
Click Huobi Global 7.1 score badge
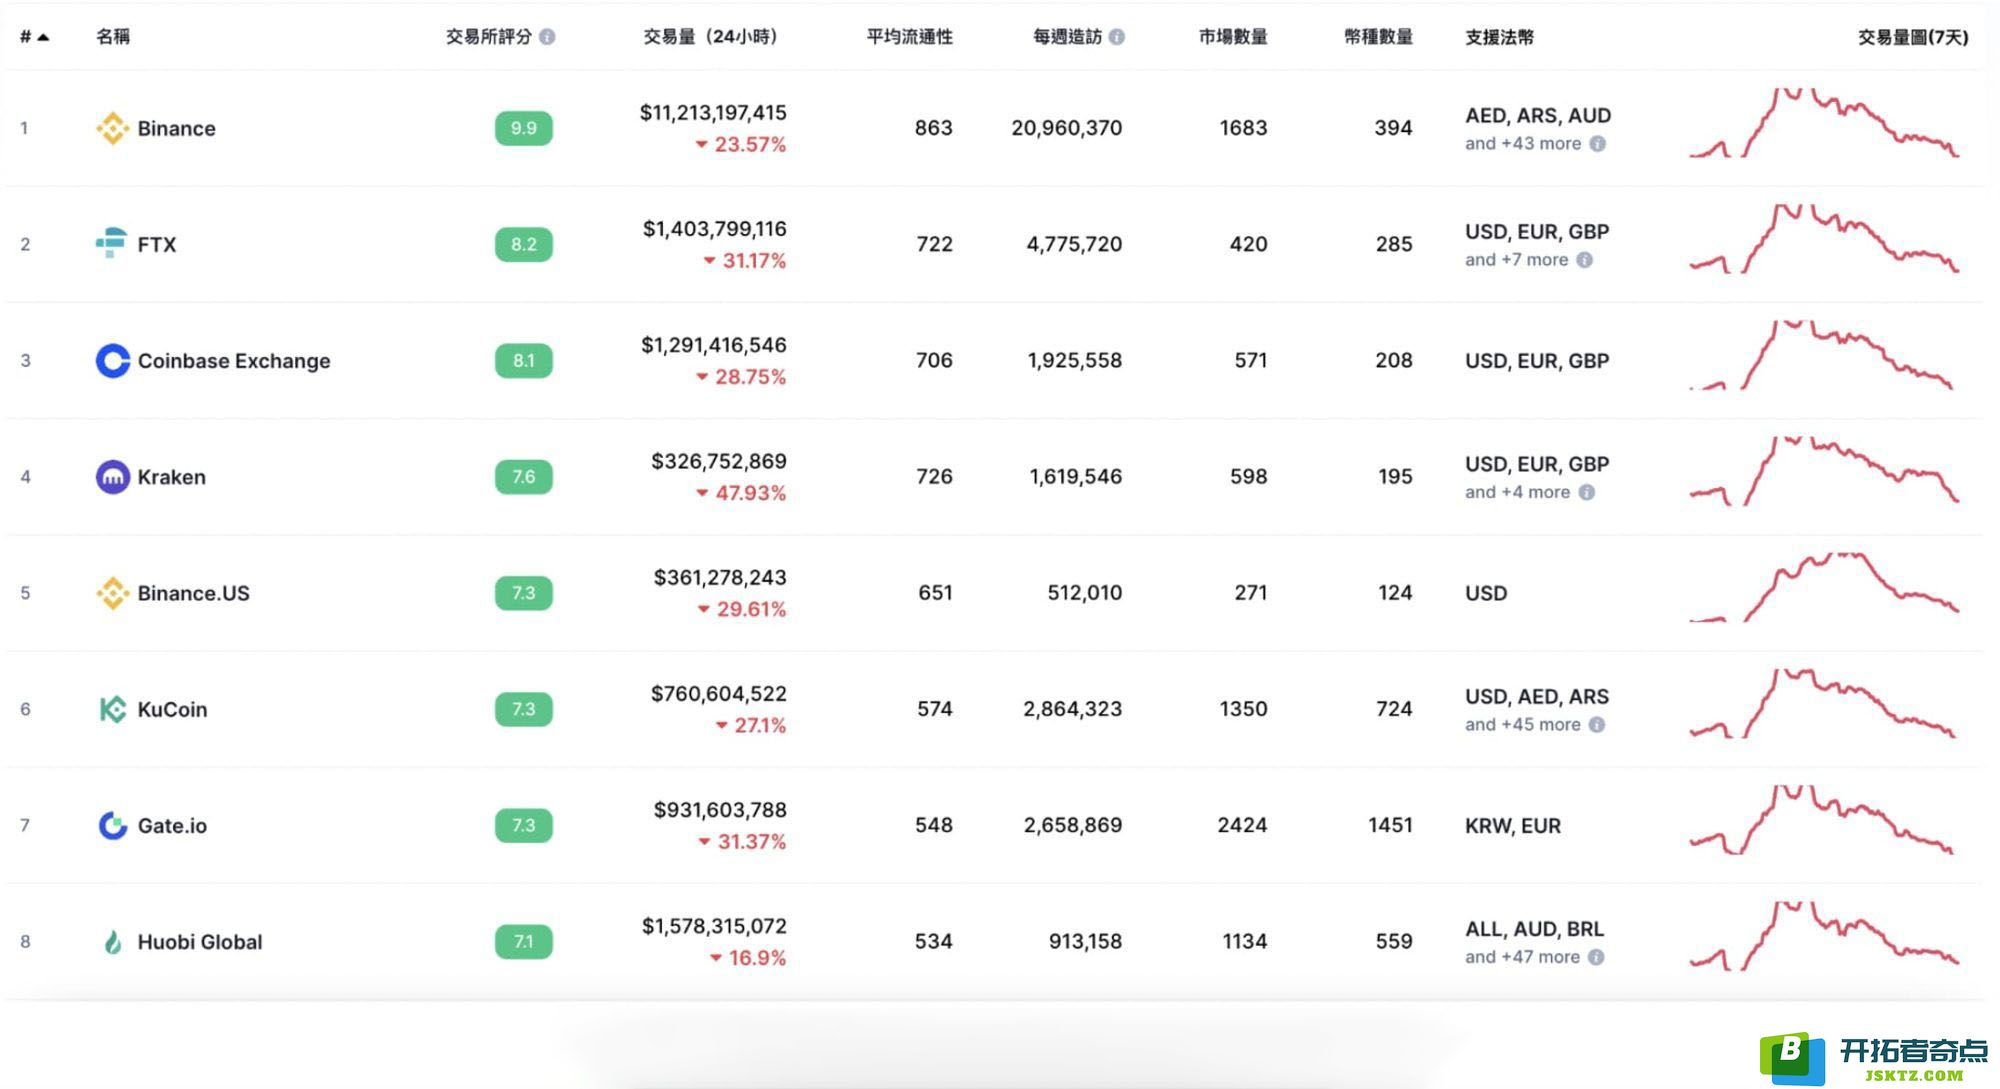pos(524,941)
